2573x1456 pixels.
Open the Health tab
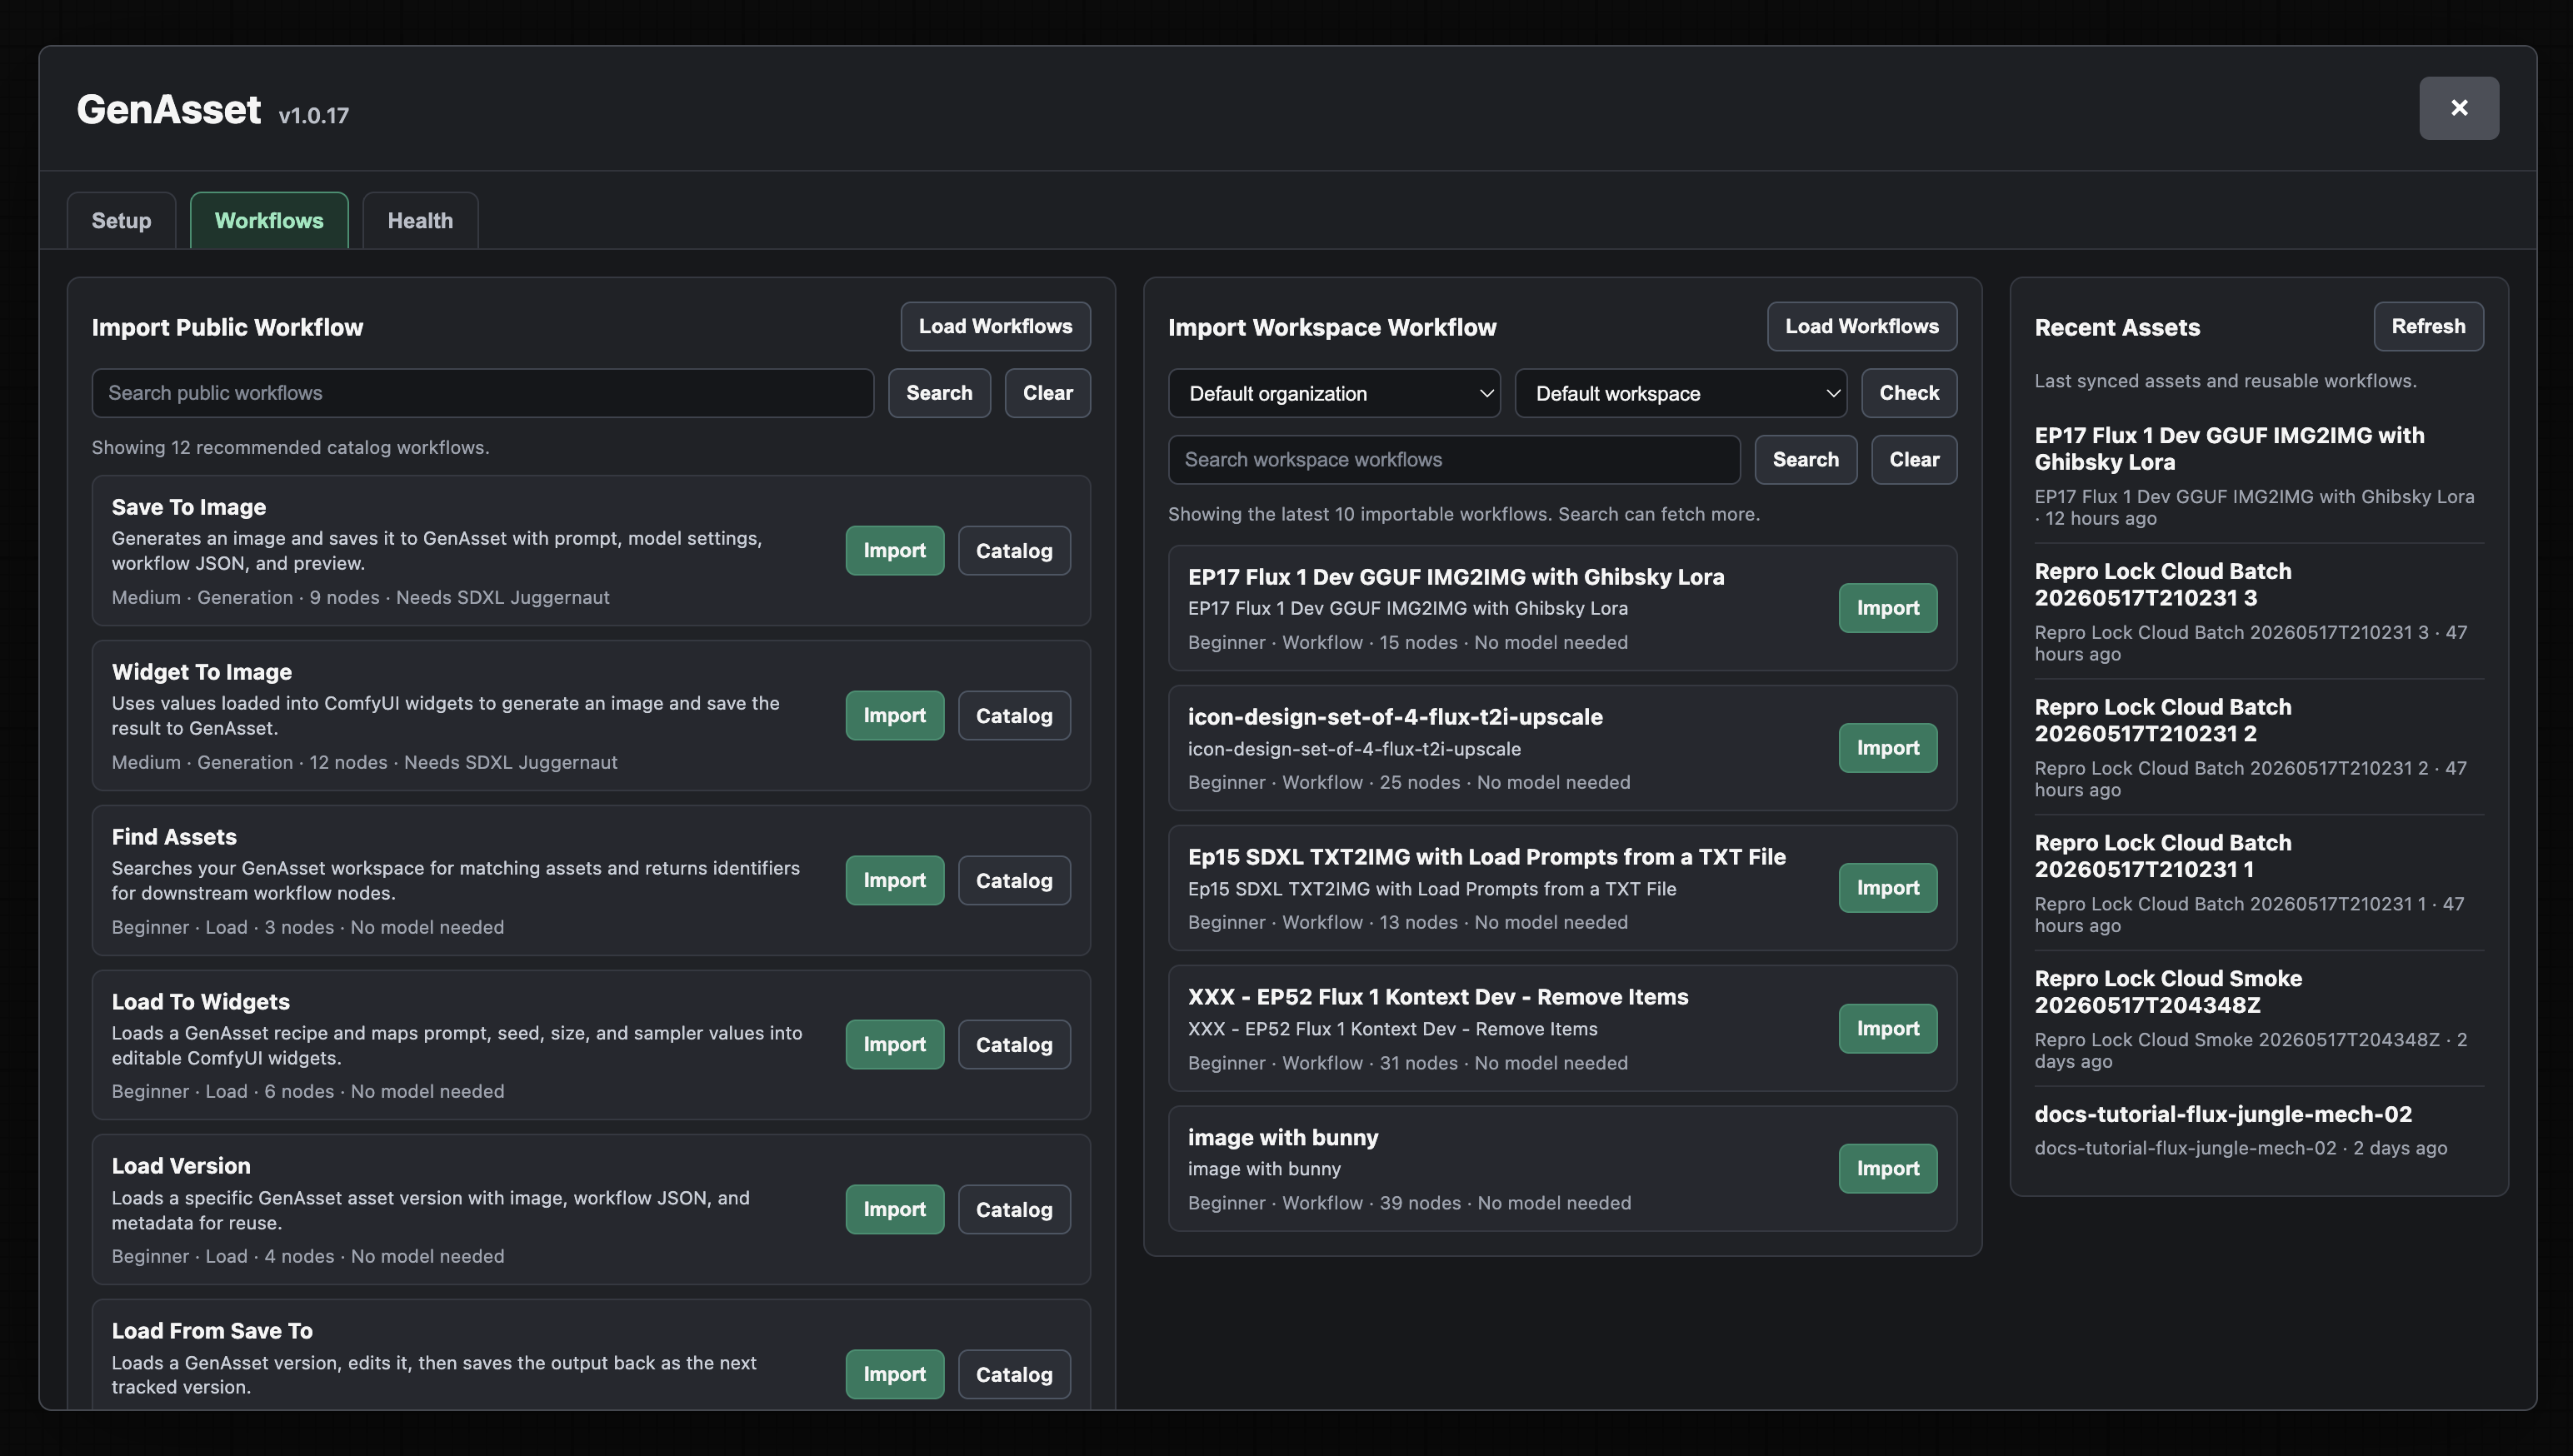pos(420,220)
